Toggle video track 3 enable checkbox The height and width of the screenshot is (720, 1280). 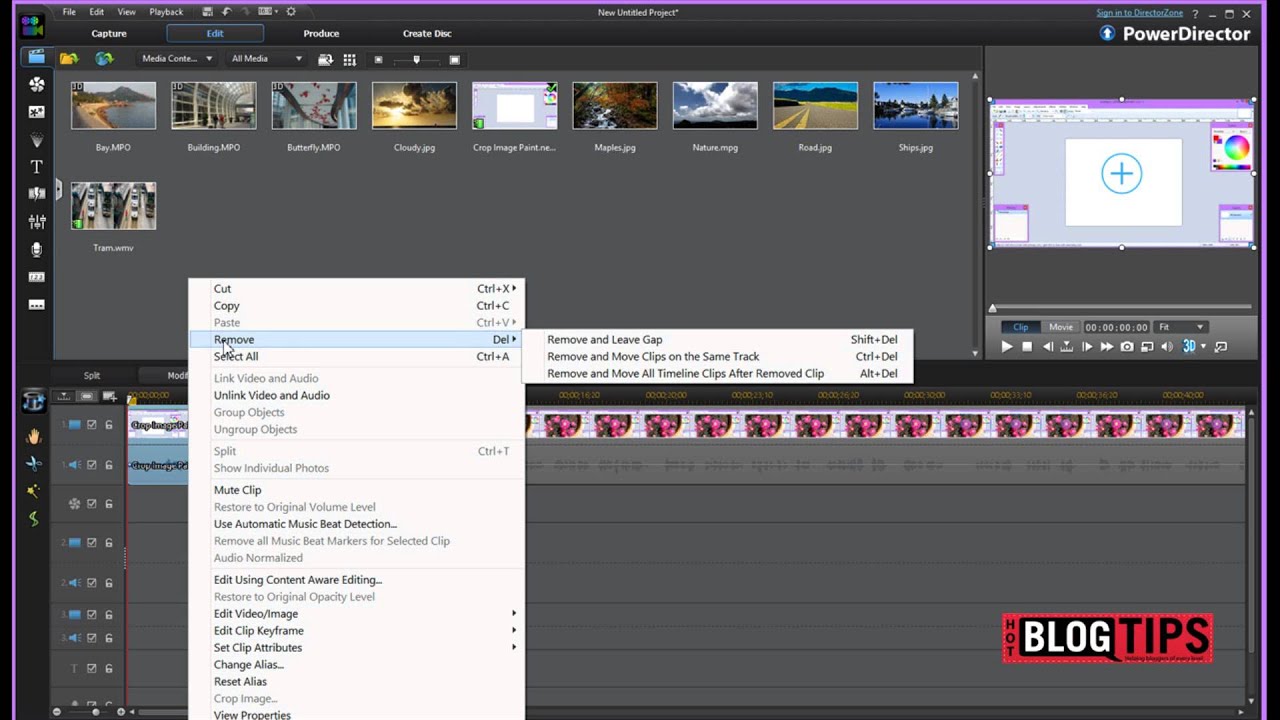click(x=92, y=615)
